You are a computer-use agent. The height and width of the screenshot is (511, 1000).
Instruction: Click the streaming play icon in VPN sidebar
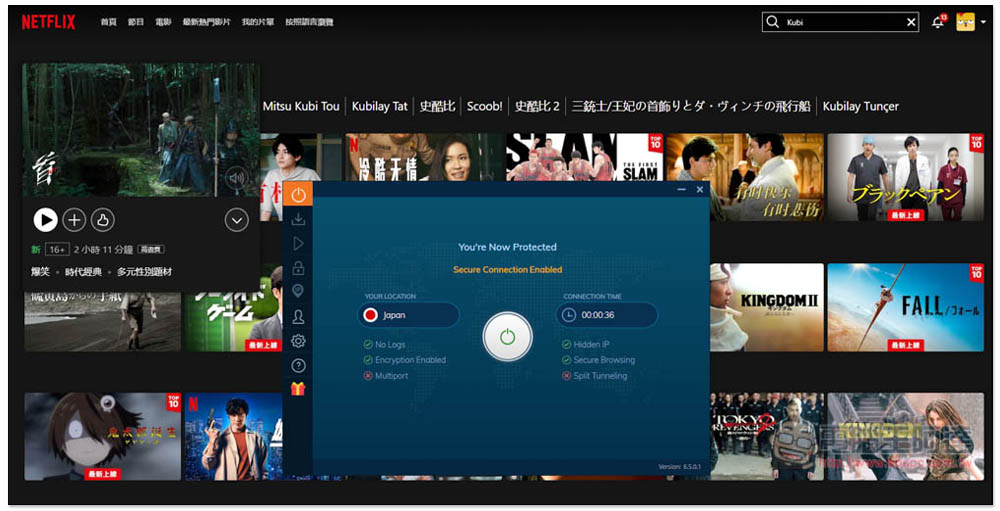(x=298, y=244)
